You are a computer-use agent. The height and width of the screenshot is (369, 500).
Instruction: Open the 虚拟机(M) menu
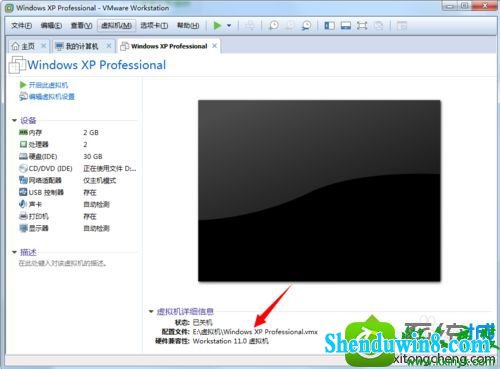coord(116,26)
